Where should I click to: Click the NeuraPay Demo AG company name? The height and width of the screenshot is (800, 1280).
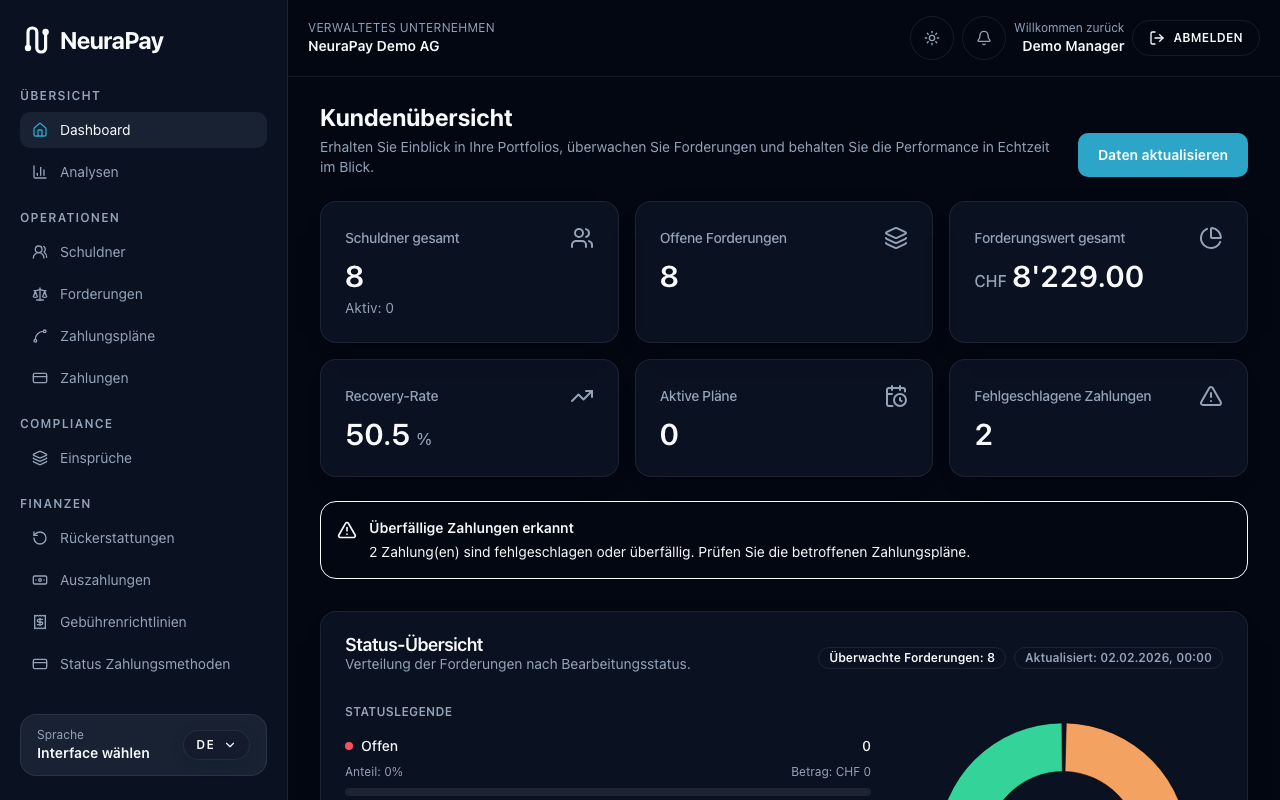click(373, 46)
